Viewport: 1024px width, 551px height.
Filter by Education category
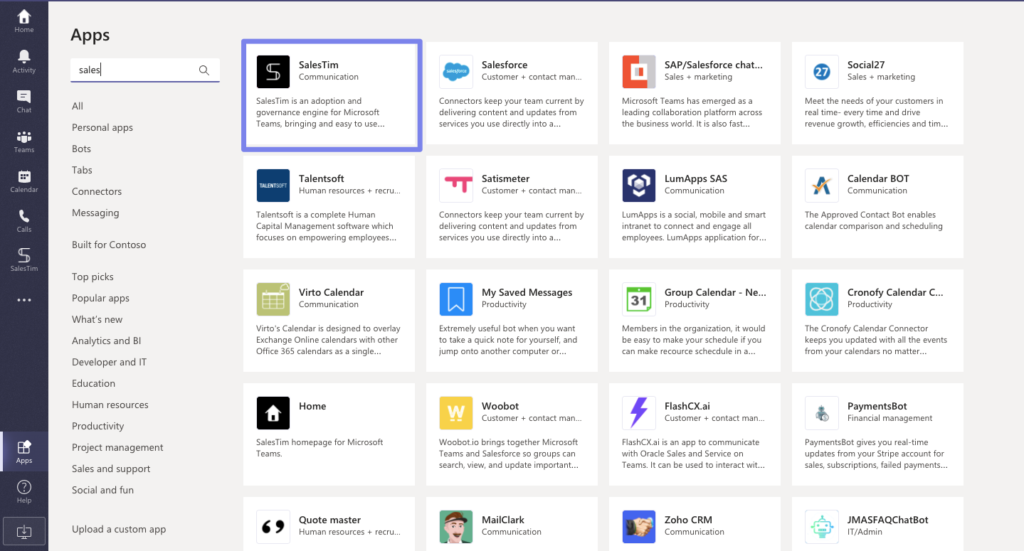coord(93,383)
